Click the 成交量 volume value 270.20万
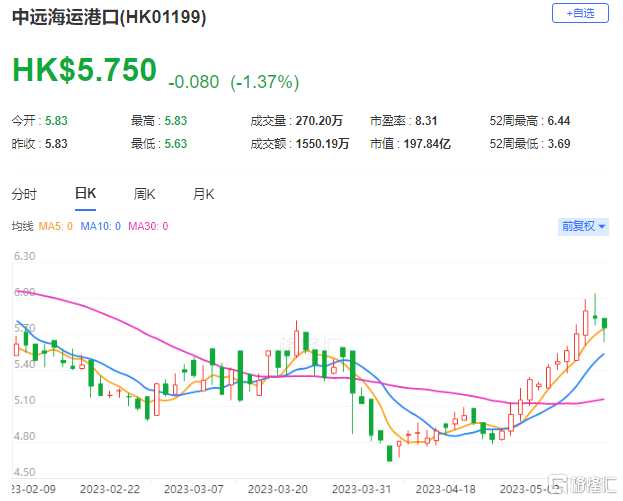The width and height of the screenshot is (623, 501). click(x=319, y=120)
